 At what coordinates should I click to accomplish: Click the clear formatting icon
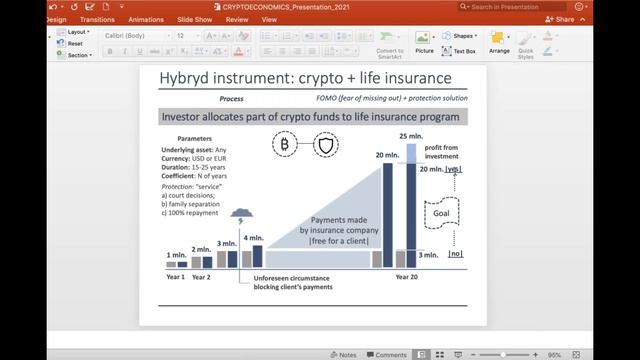244,36
